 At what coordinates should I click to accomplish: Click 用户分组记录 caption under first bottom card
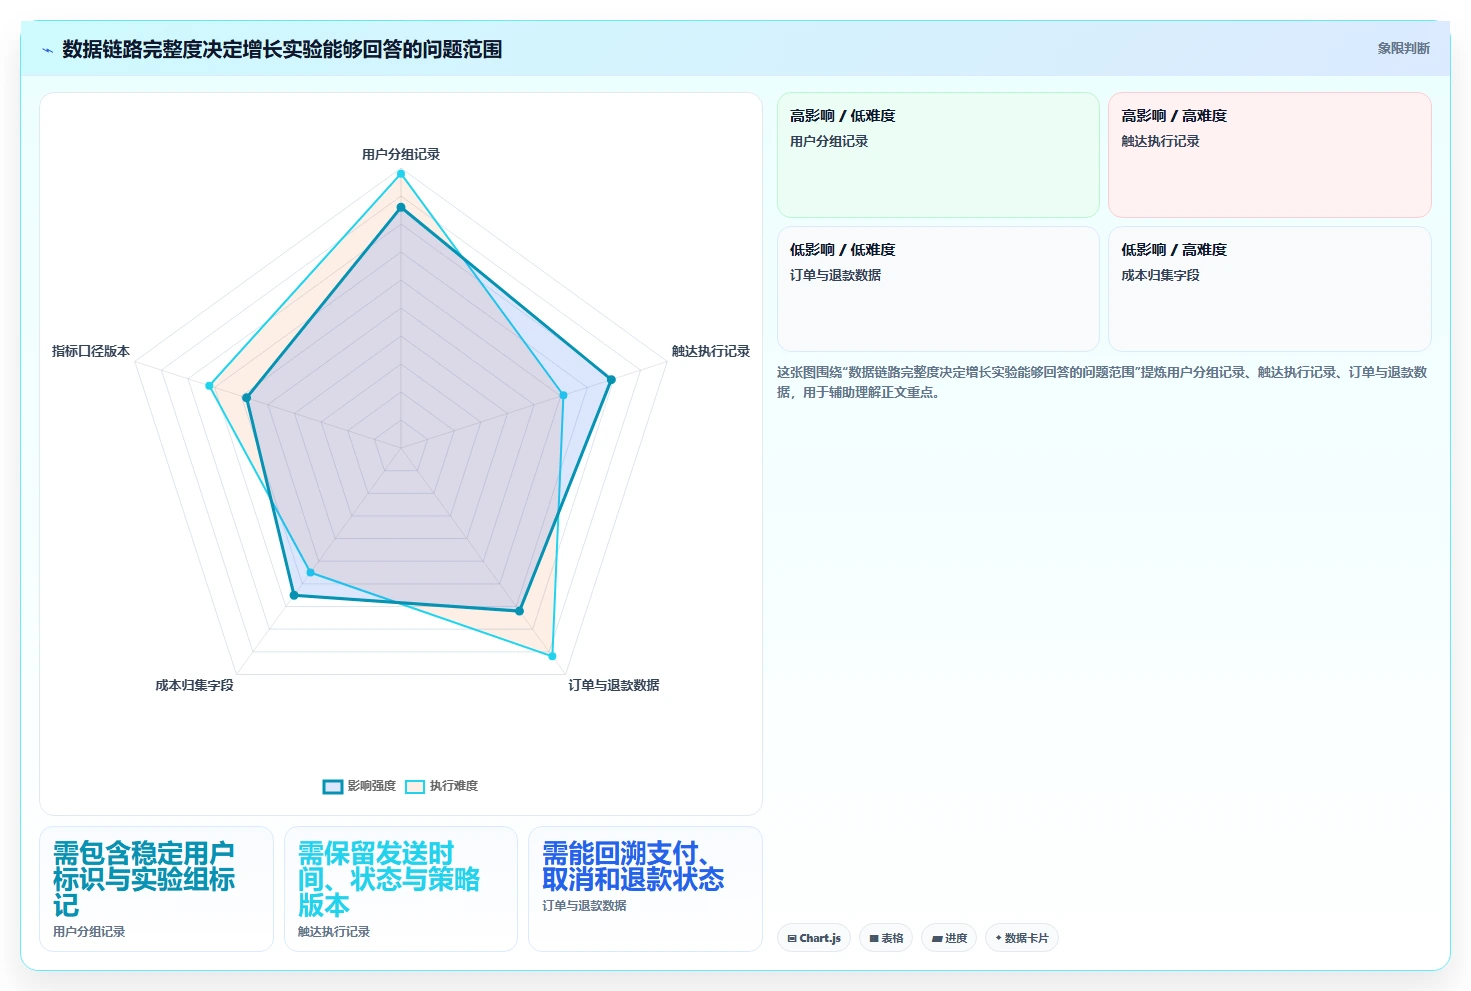[x=89, y=931]
